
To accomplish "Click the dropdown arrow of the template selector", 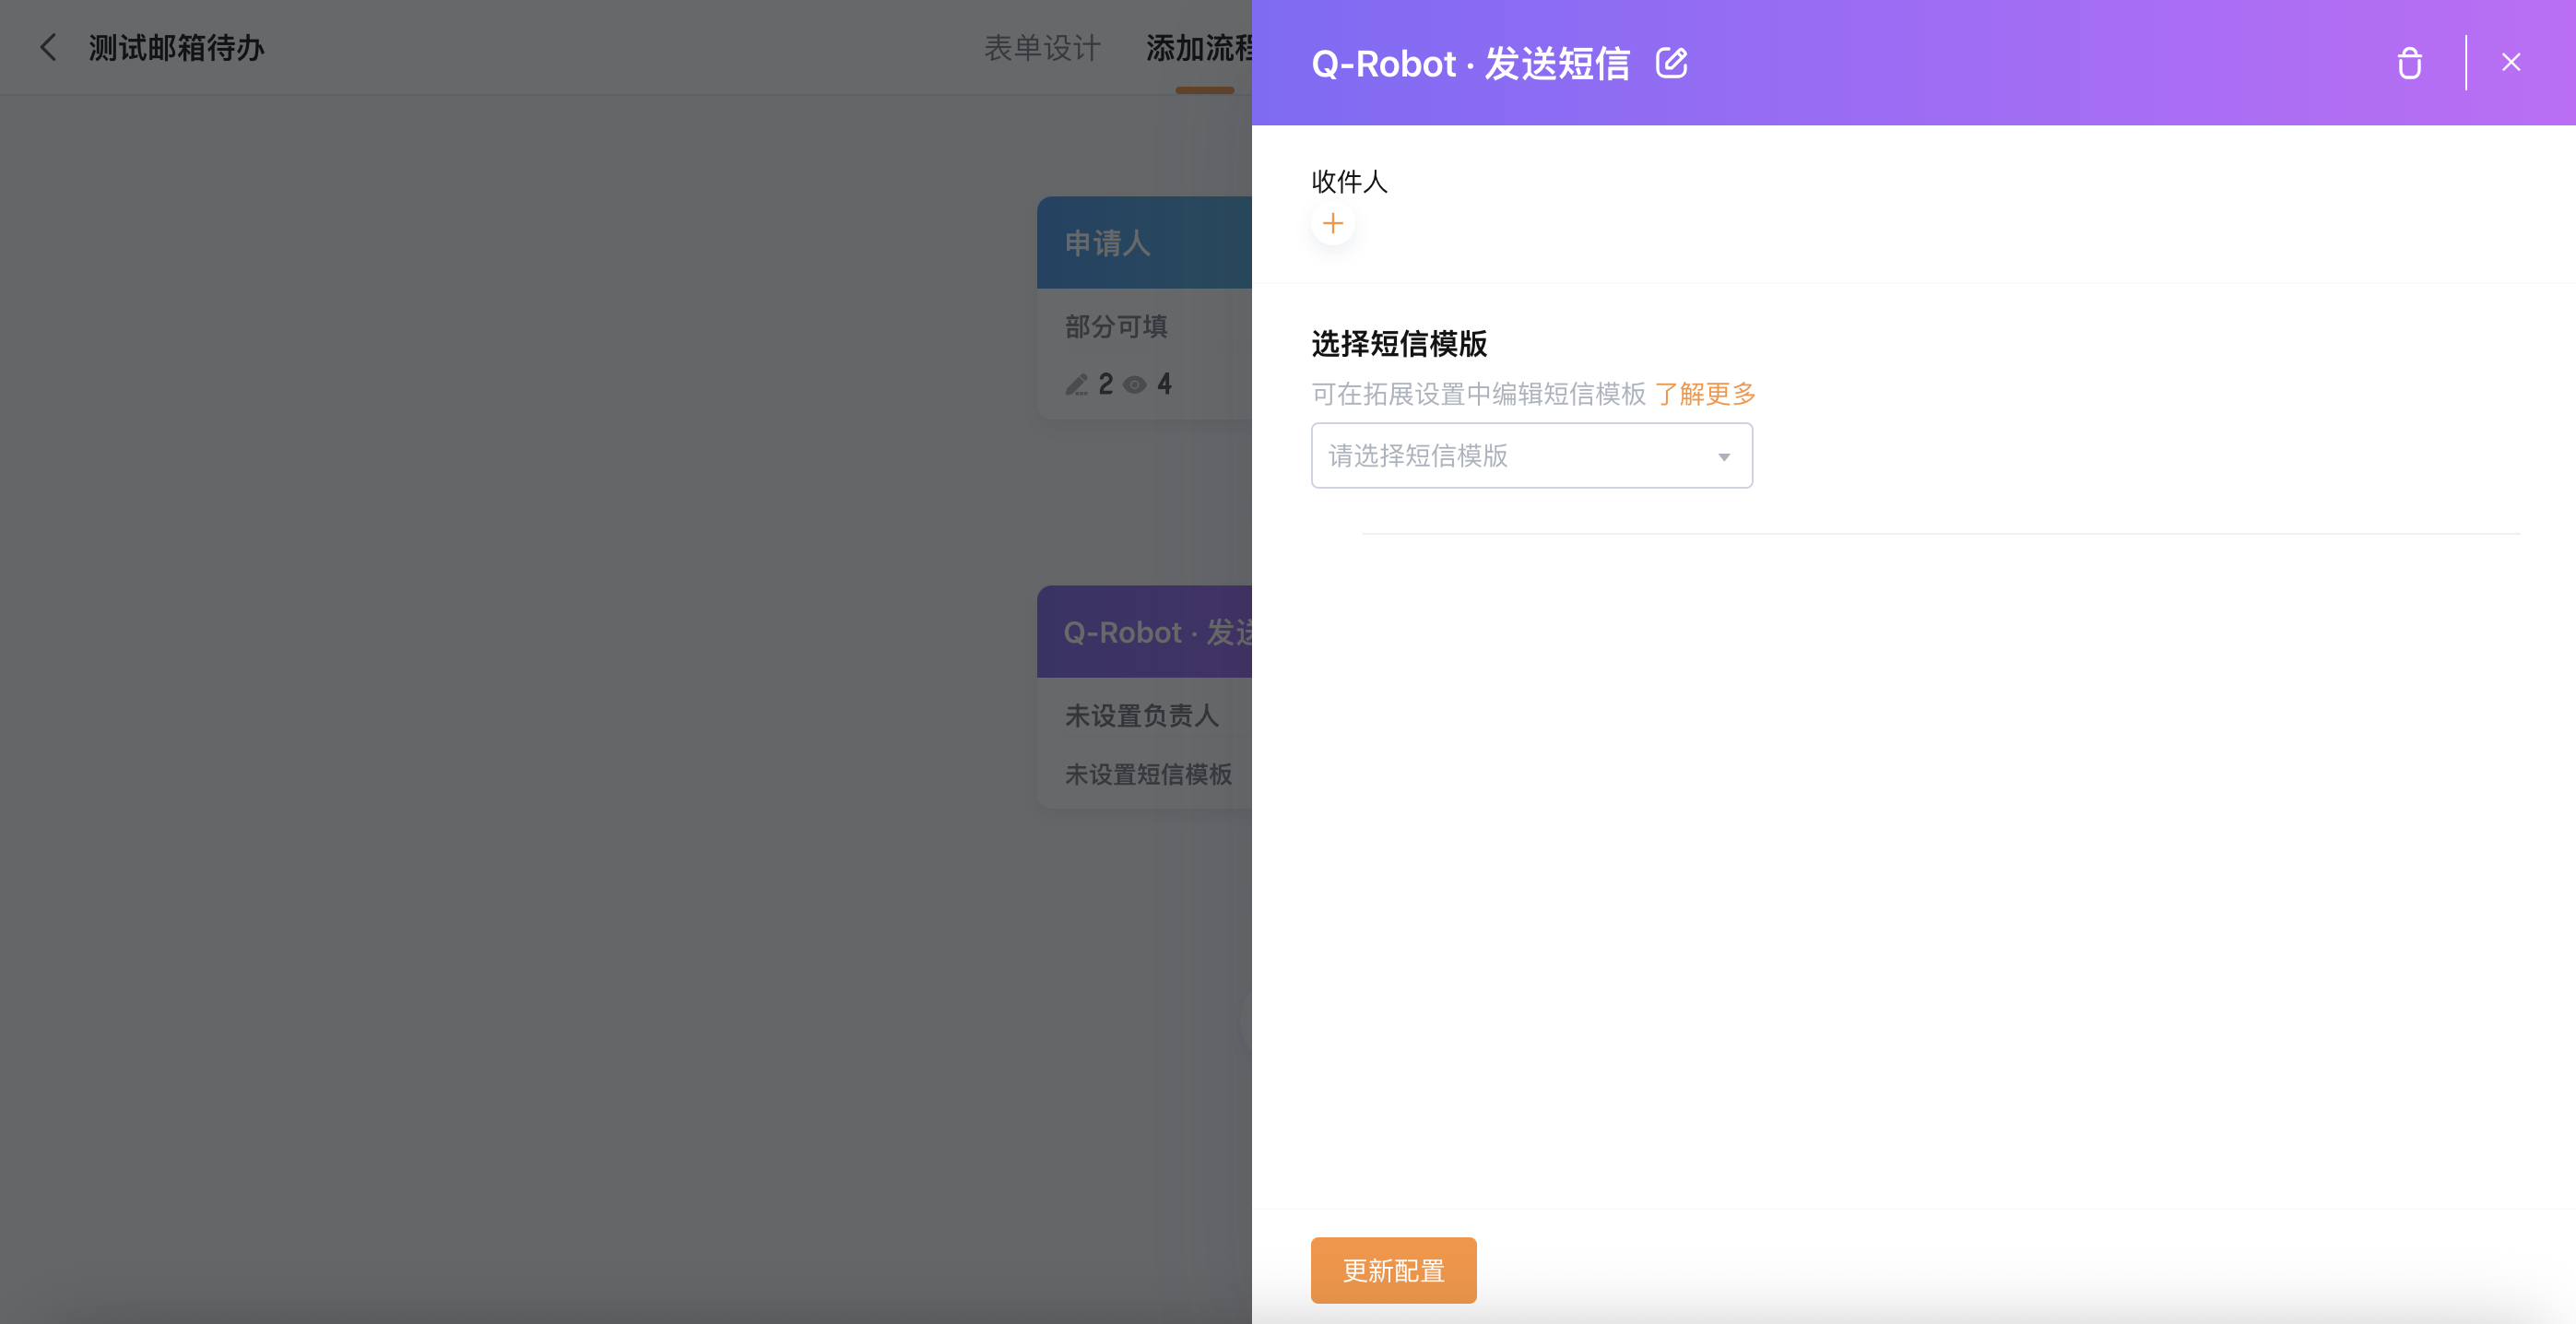I will [1723, 457].
